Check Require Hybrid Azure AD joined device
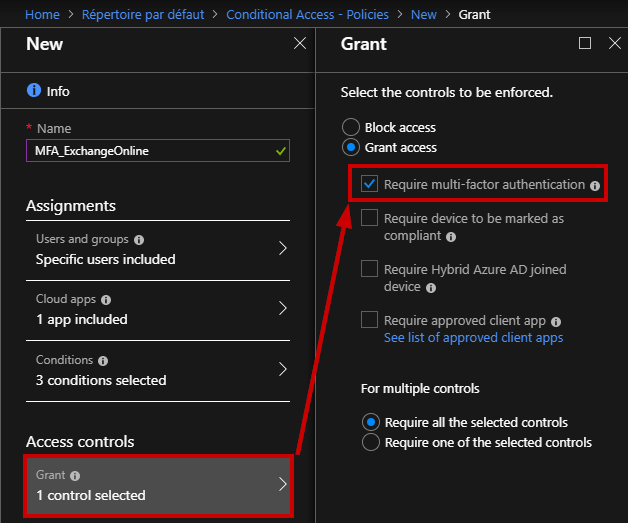 pos(369,269)
